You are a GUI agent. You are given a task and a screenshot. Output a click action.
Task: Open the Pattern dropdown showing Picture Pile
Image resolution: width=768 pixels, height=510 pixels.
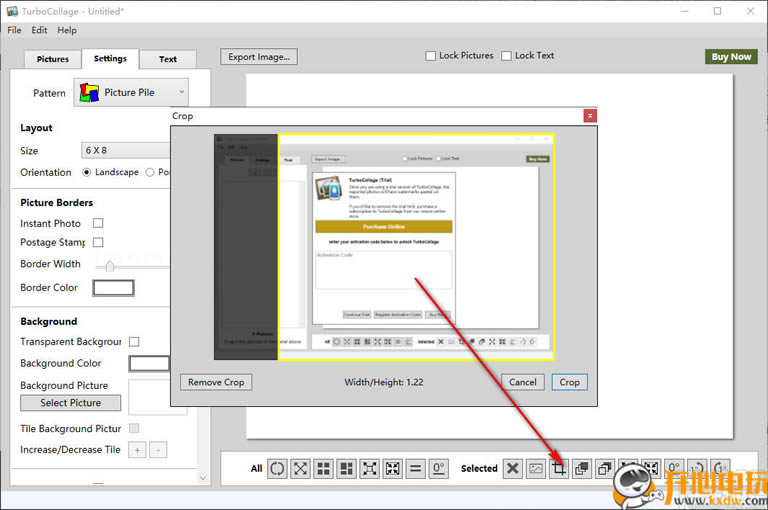pyautogui.click(x=132, y=93)
